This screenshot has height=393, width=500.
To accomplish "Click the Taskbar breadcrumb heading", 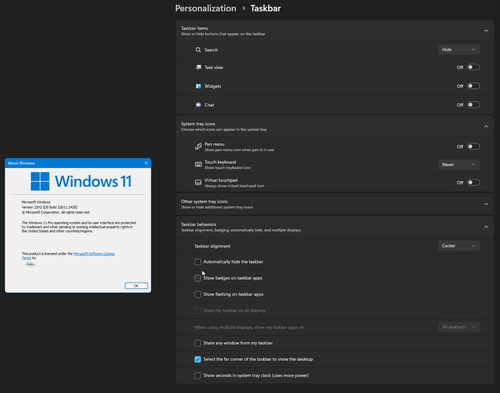I will click(266, 8).
